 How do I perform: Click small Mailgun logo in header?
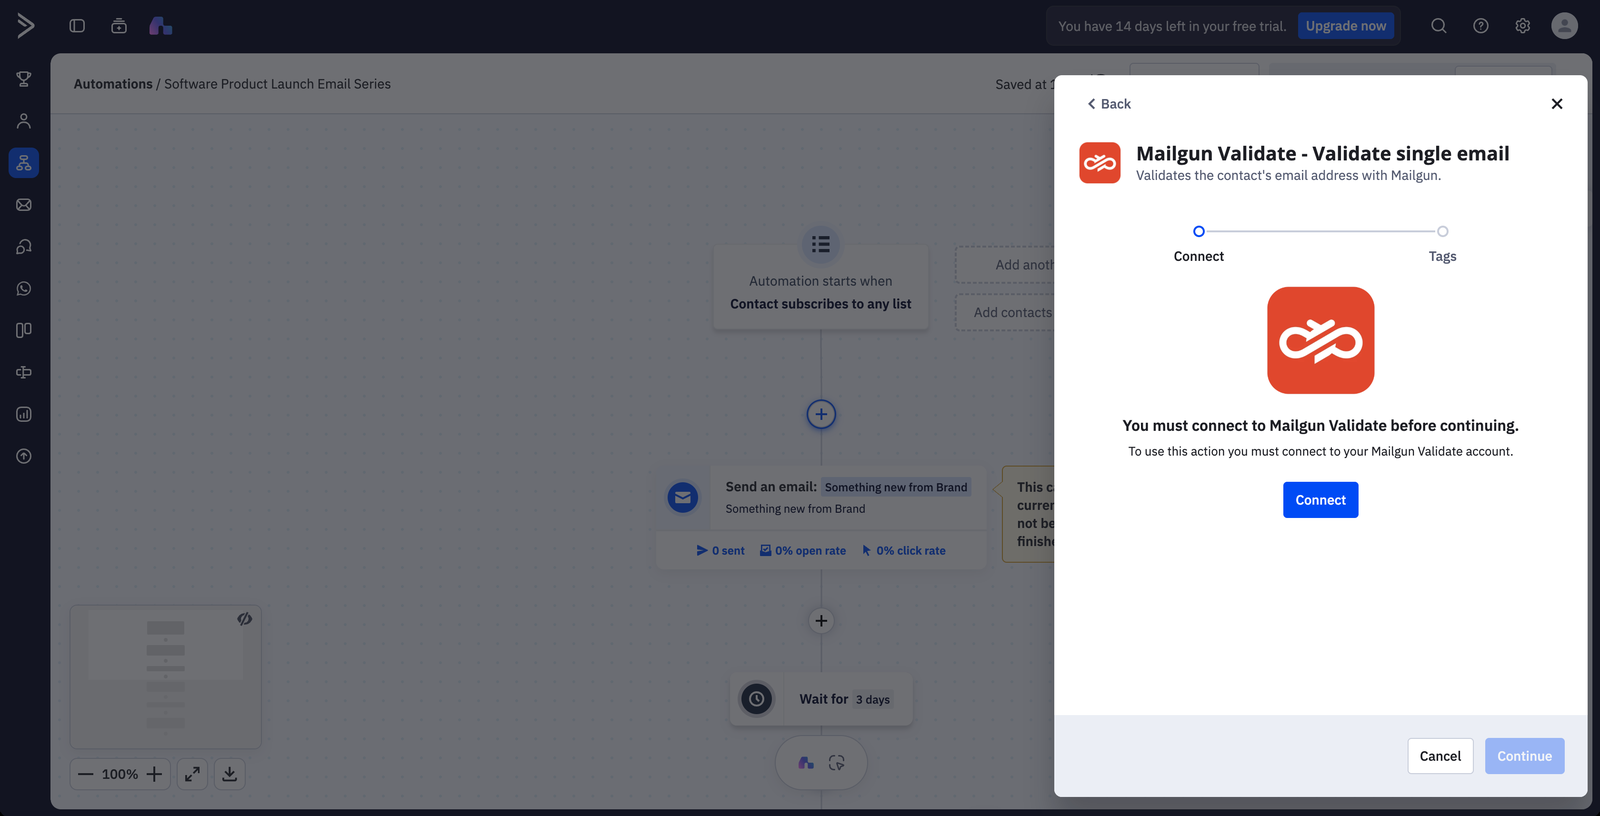pyautogui.click(x=1100, y=163)
